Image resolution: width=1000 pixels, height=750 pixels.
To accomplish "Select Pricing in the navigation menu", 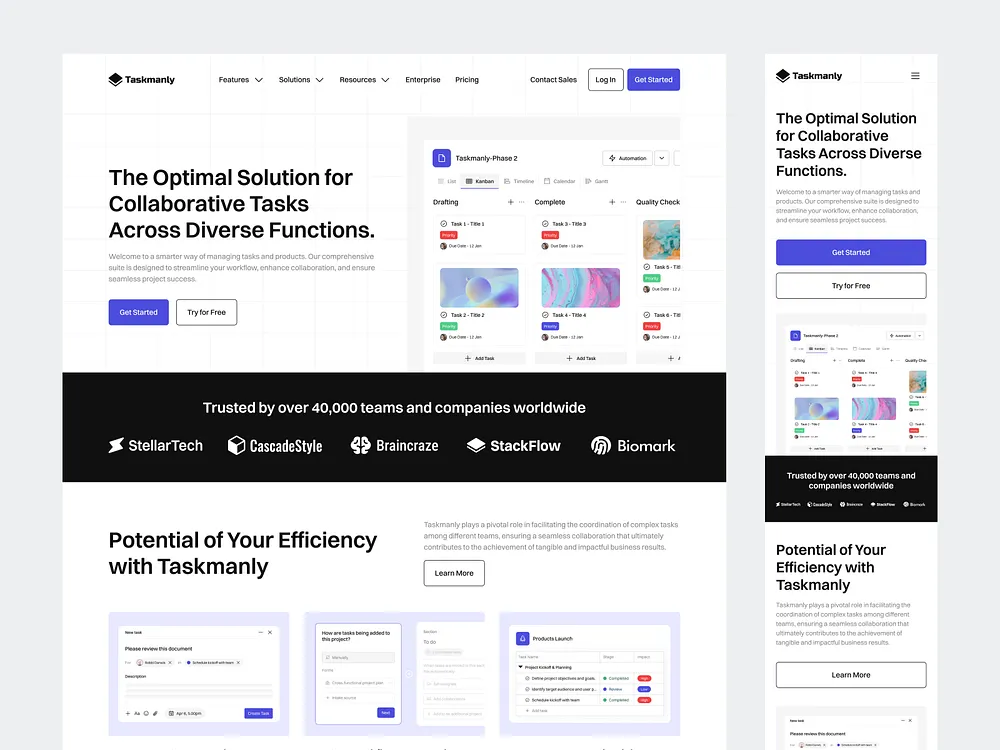I will click(x=466, y=79).
